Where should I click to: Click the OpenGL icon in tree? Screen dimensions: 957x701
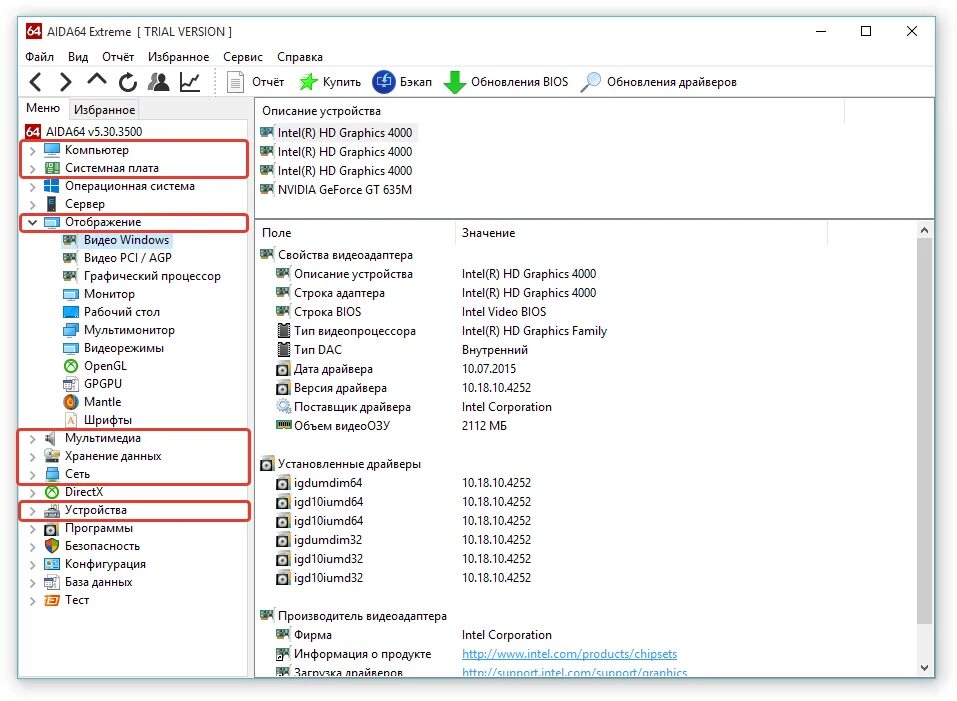[x=71, y=366]
